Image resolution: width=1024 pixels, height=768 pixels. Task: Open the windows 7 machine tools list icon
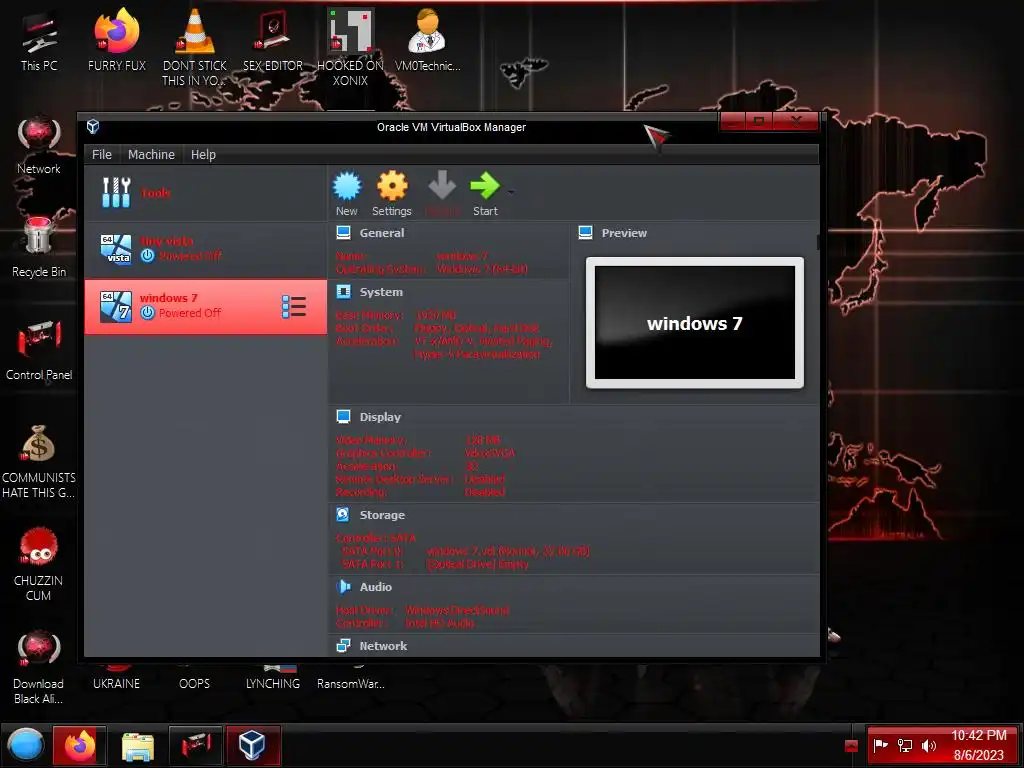pos(294,307)
